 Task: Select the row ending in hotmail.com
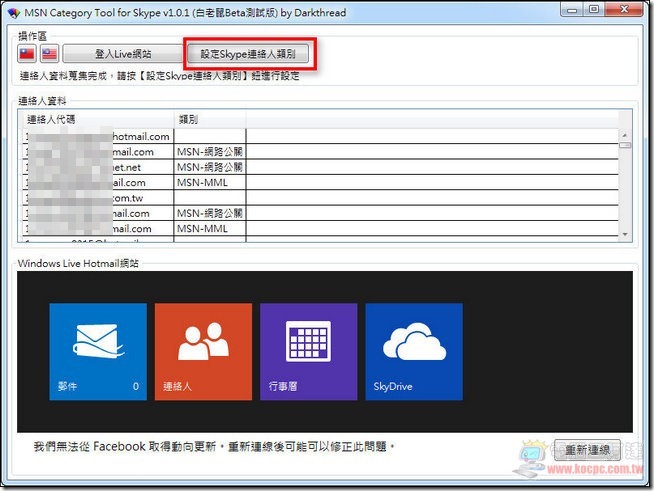pos(321,136)
